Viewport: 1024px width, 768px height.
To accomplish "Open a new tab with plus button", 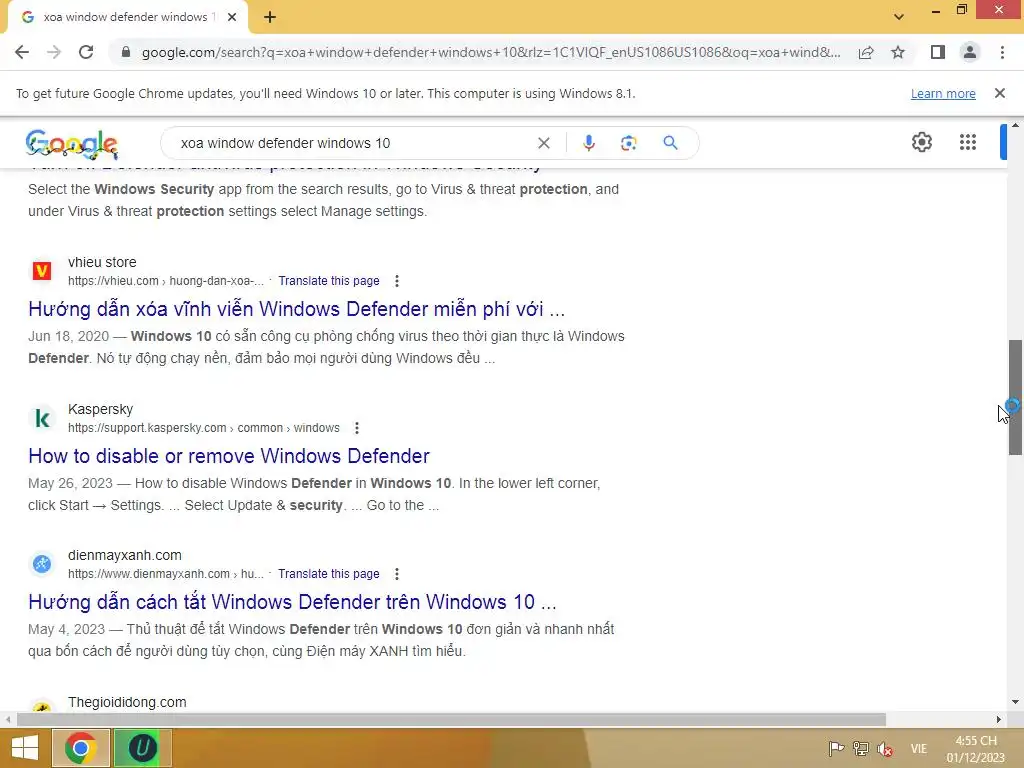I will 270,17.
